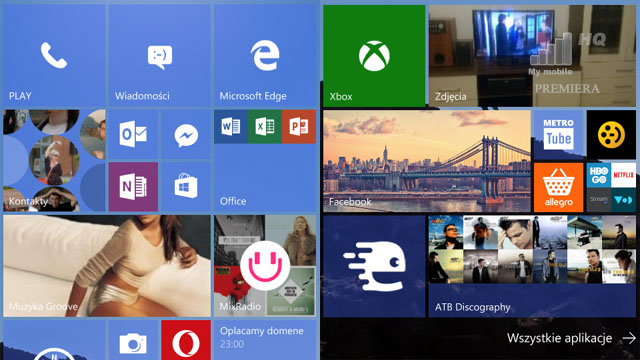The width and height of the screenshot is (640, 360).
Task: Open the compass tile at the bottom
Action: tap(54, 340)
